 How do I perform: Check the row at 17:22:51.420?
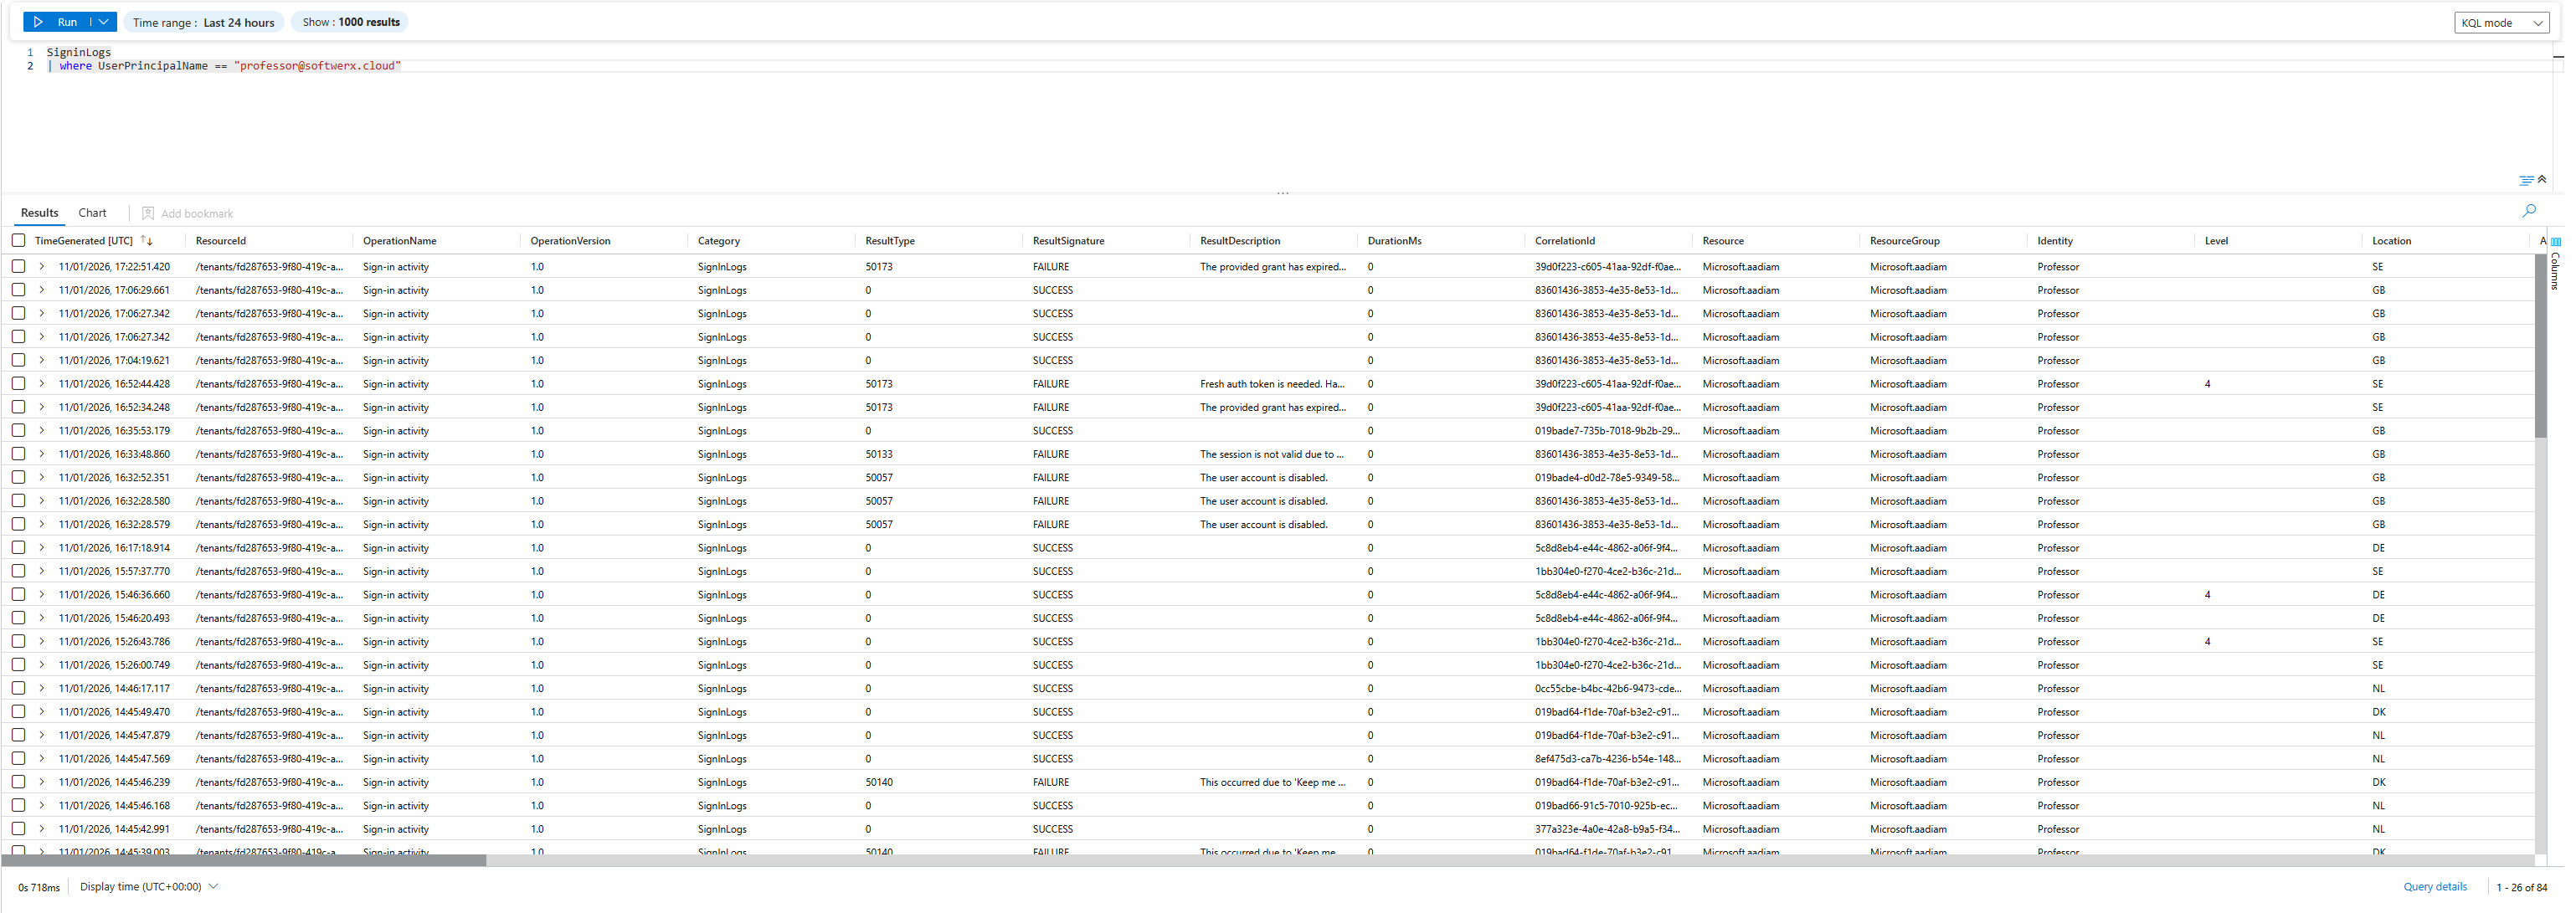point(18,267)
